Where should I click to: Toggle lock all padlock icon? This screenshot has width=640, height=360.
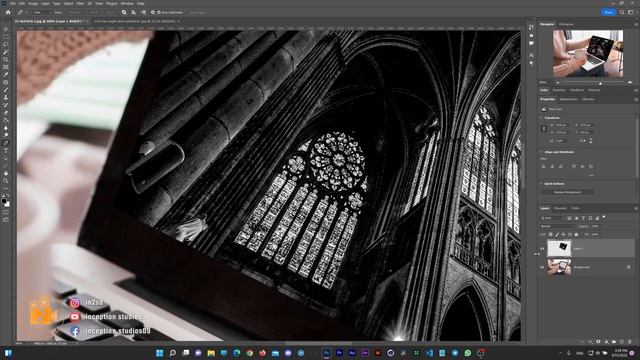coord(576,234)
